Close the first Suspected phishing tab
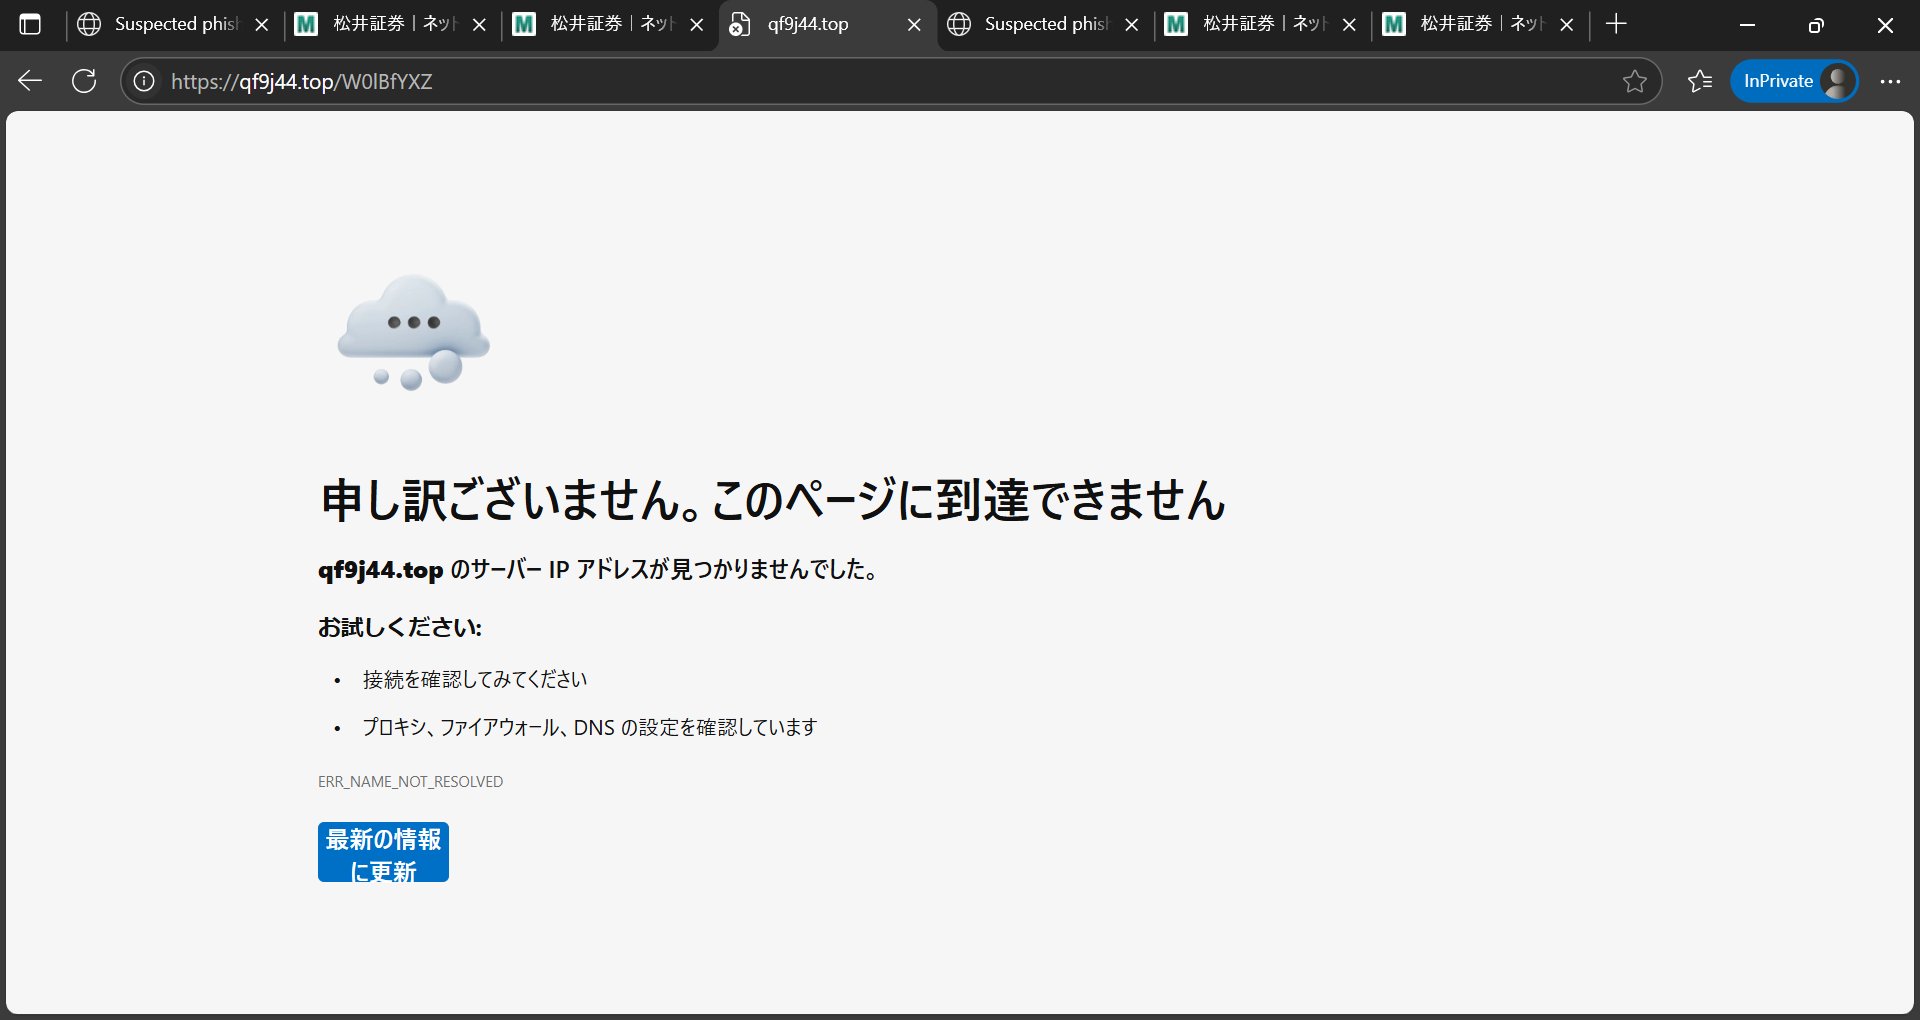Viewport: 1920px width, 1020px height. [262, 25]
